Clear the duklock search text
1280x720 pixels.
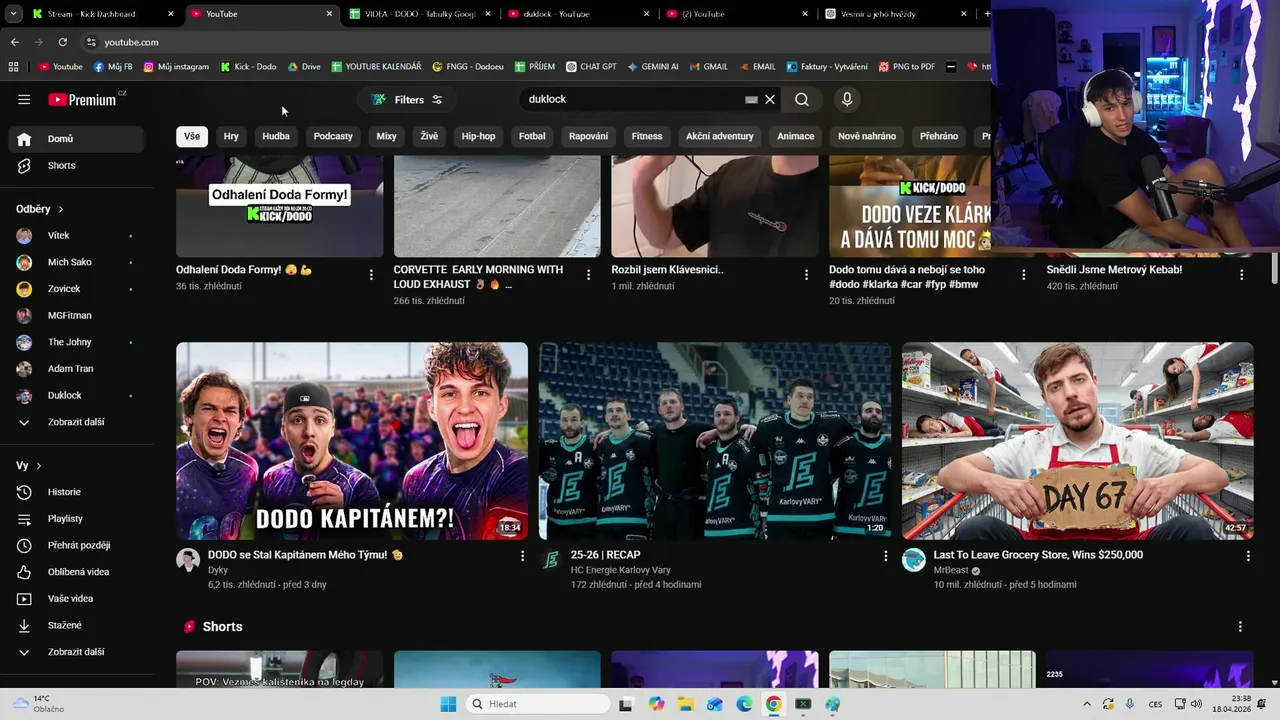click(770, 99)
